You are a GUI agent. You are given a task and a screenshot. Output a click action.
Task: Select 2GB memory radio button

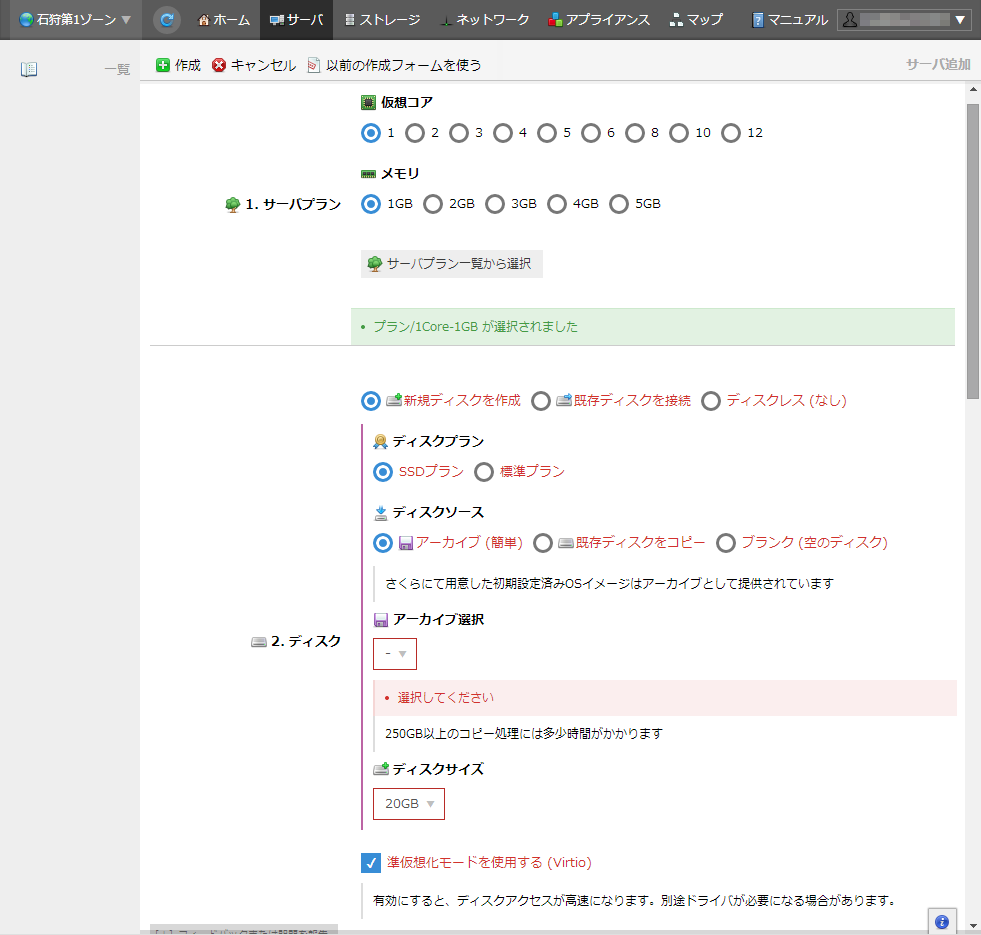[433, 204]
